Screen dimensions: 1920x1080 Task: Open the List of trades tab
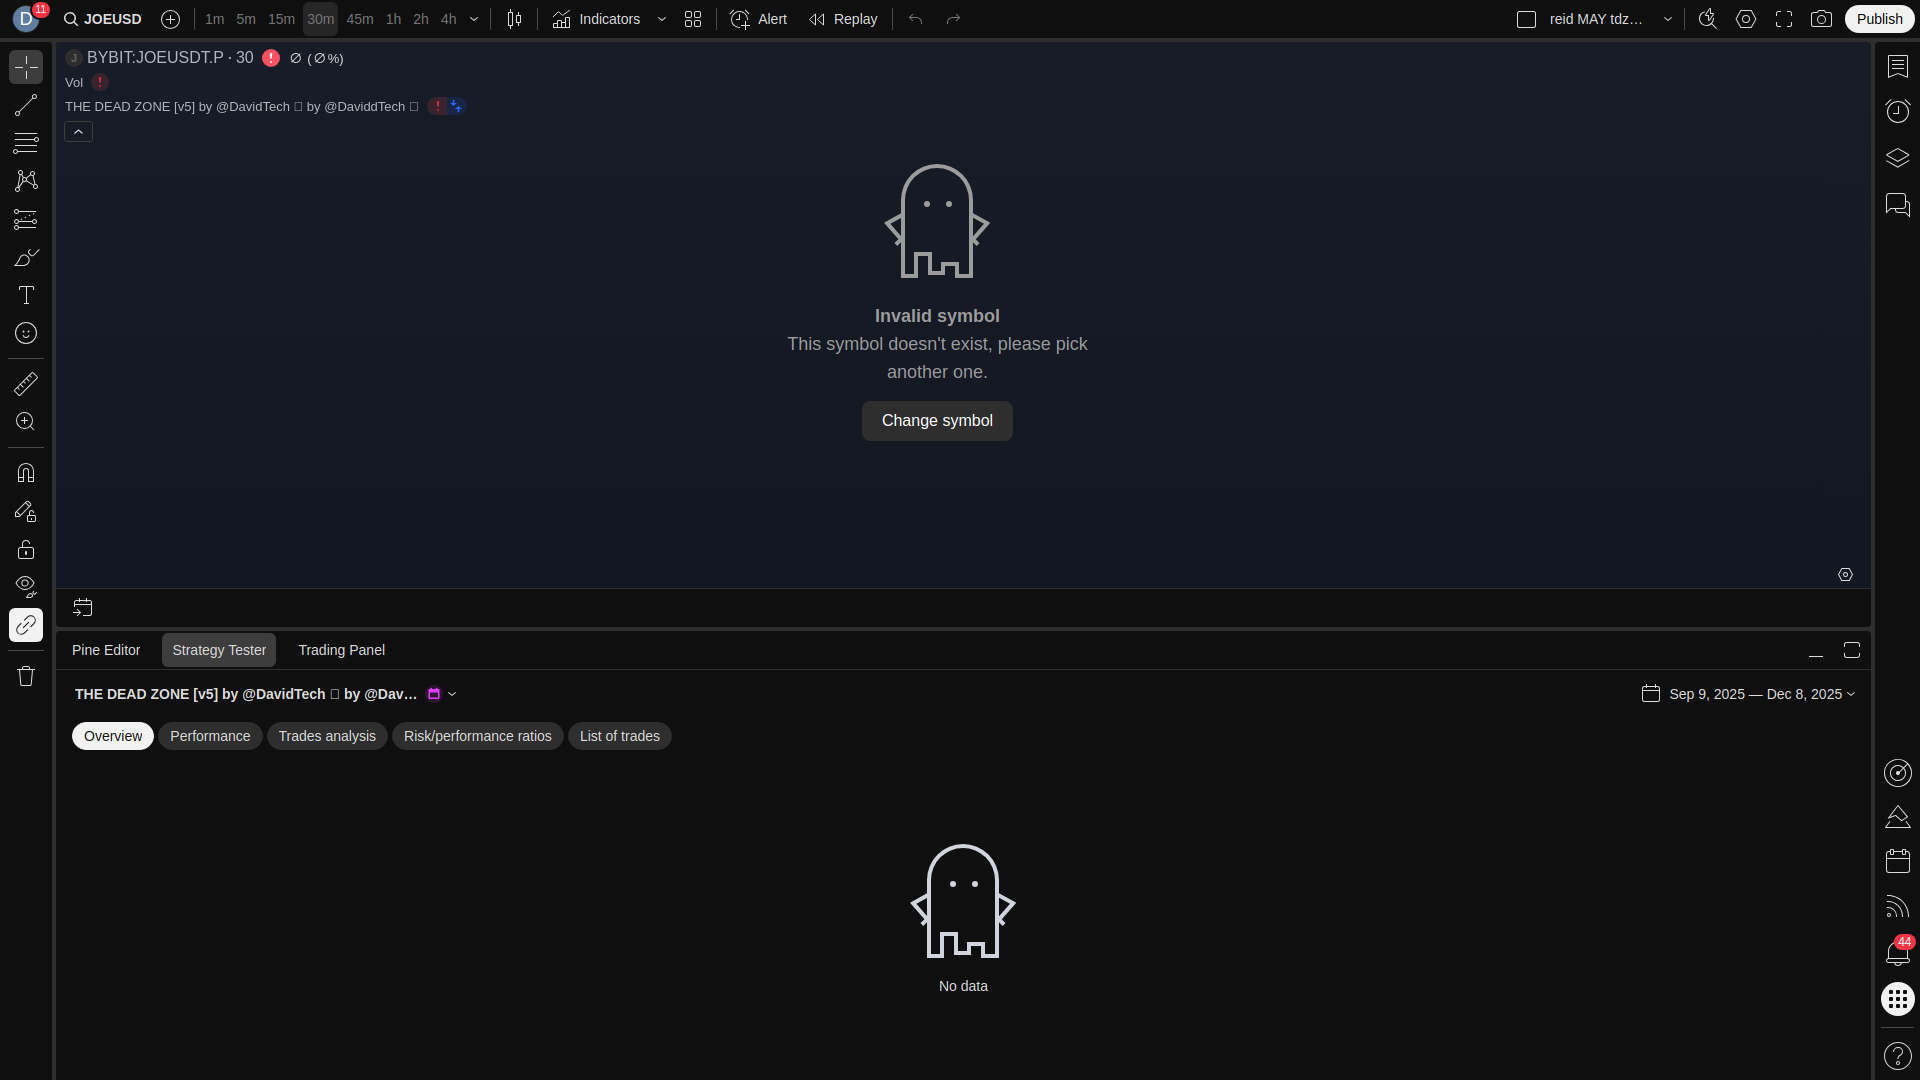click(x=619, y=736)
